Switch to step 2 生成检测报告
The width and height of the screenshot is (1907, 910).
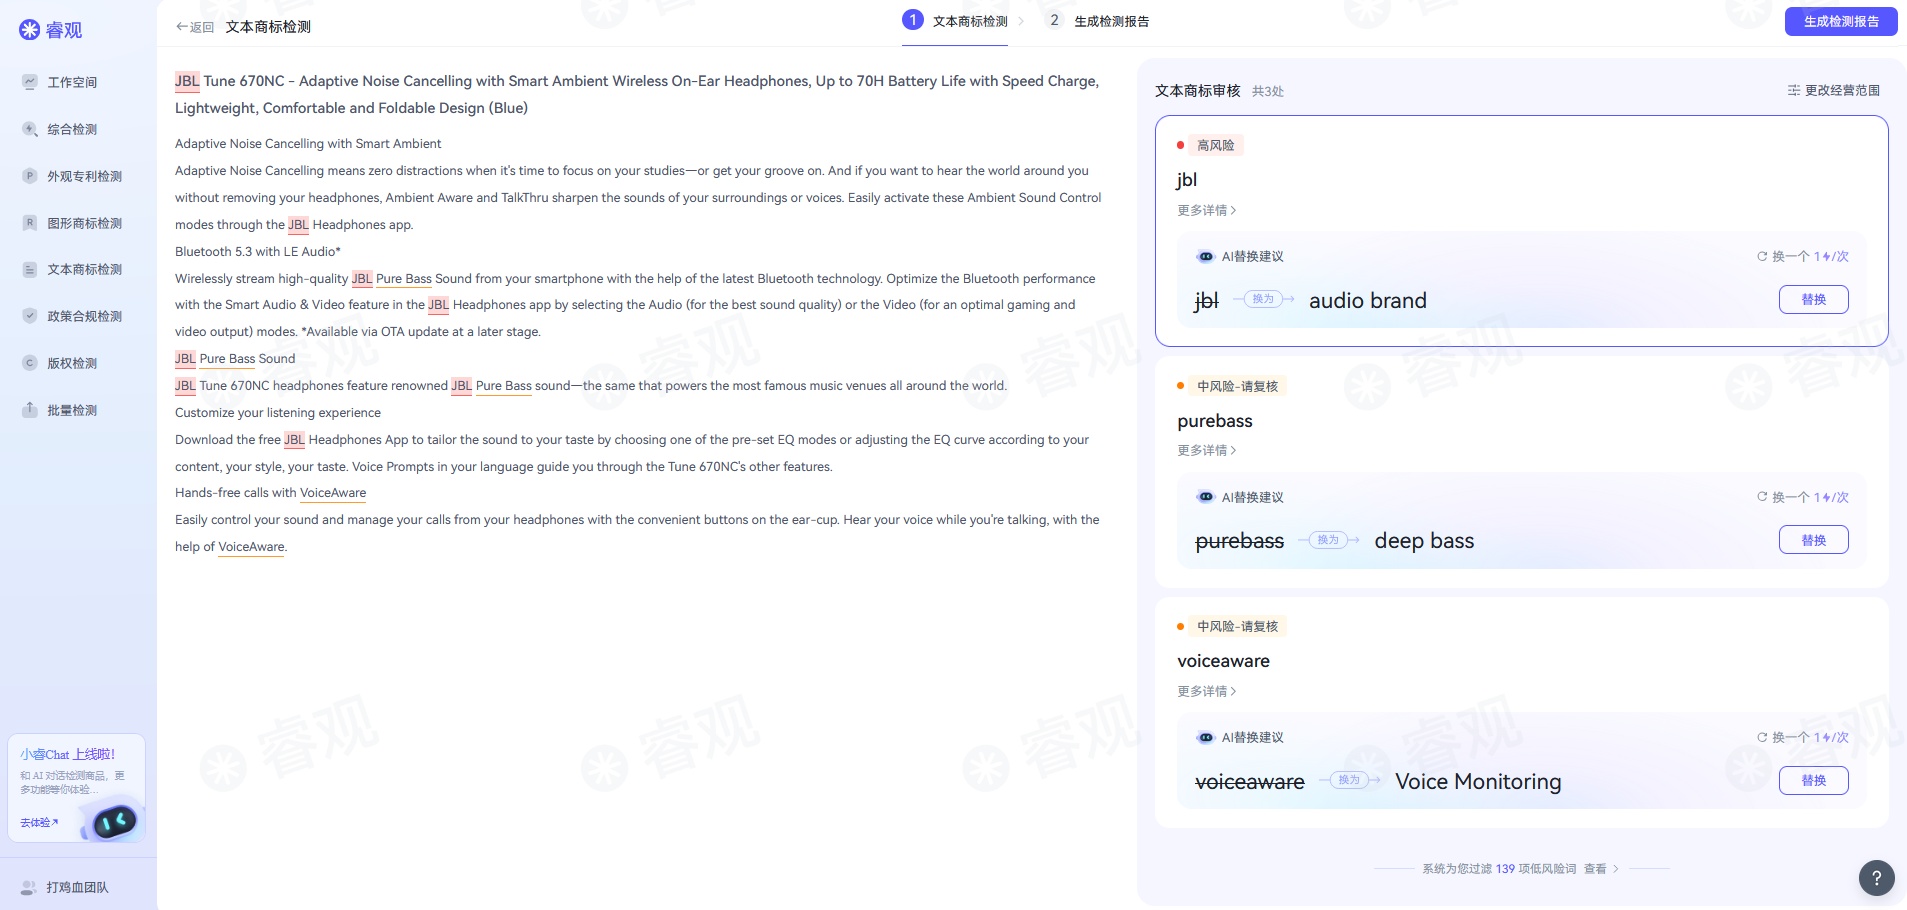pyautogui.click(x=1096, y=21)
